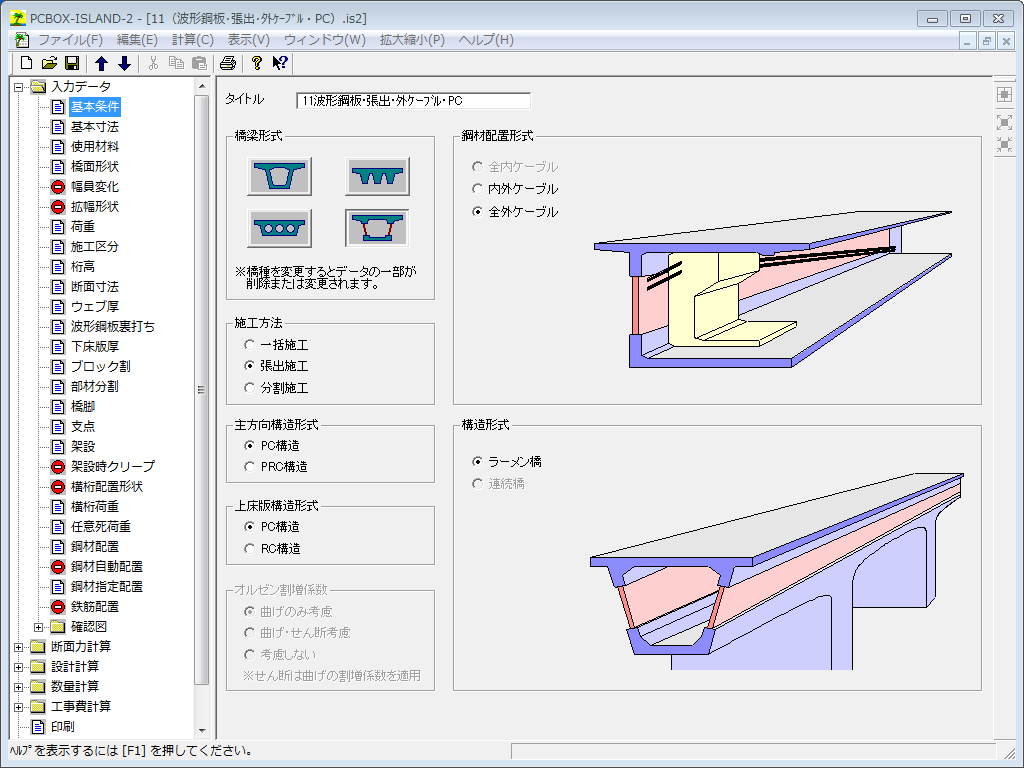Open the 荷重 item in the tree
The width and height of the screenshot is (1024, 768).
[83, 227]
